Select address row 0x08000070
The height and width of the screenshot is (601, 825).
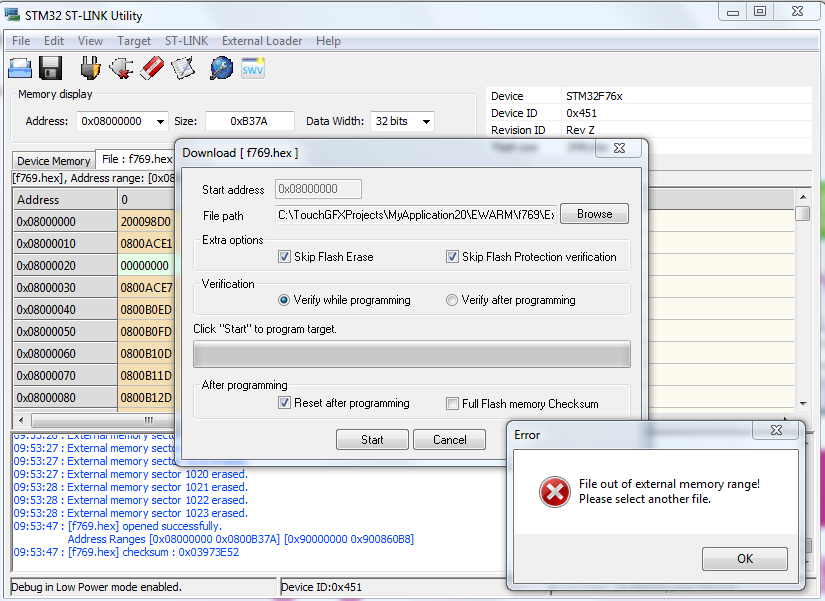[x=65, y=376]
